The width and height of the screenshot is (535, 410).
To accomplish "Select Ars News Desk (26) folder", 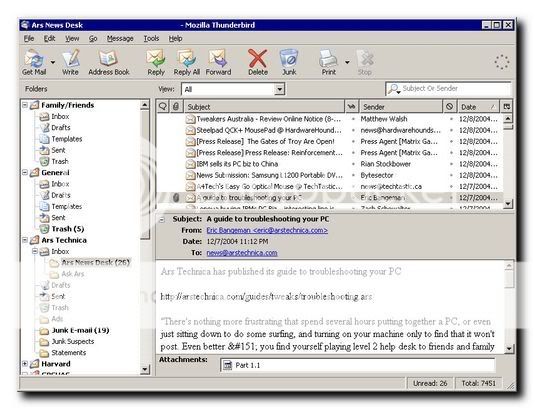I will (90, 263).
